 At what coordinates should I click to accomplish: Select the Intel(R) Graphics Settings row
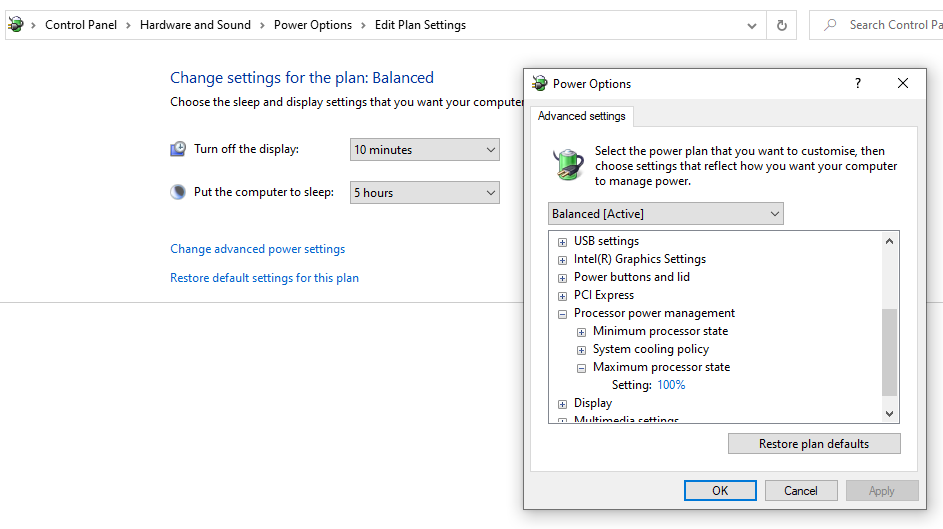pos(640,259)
